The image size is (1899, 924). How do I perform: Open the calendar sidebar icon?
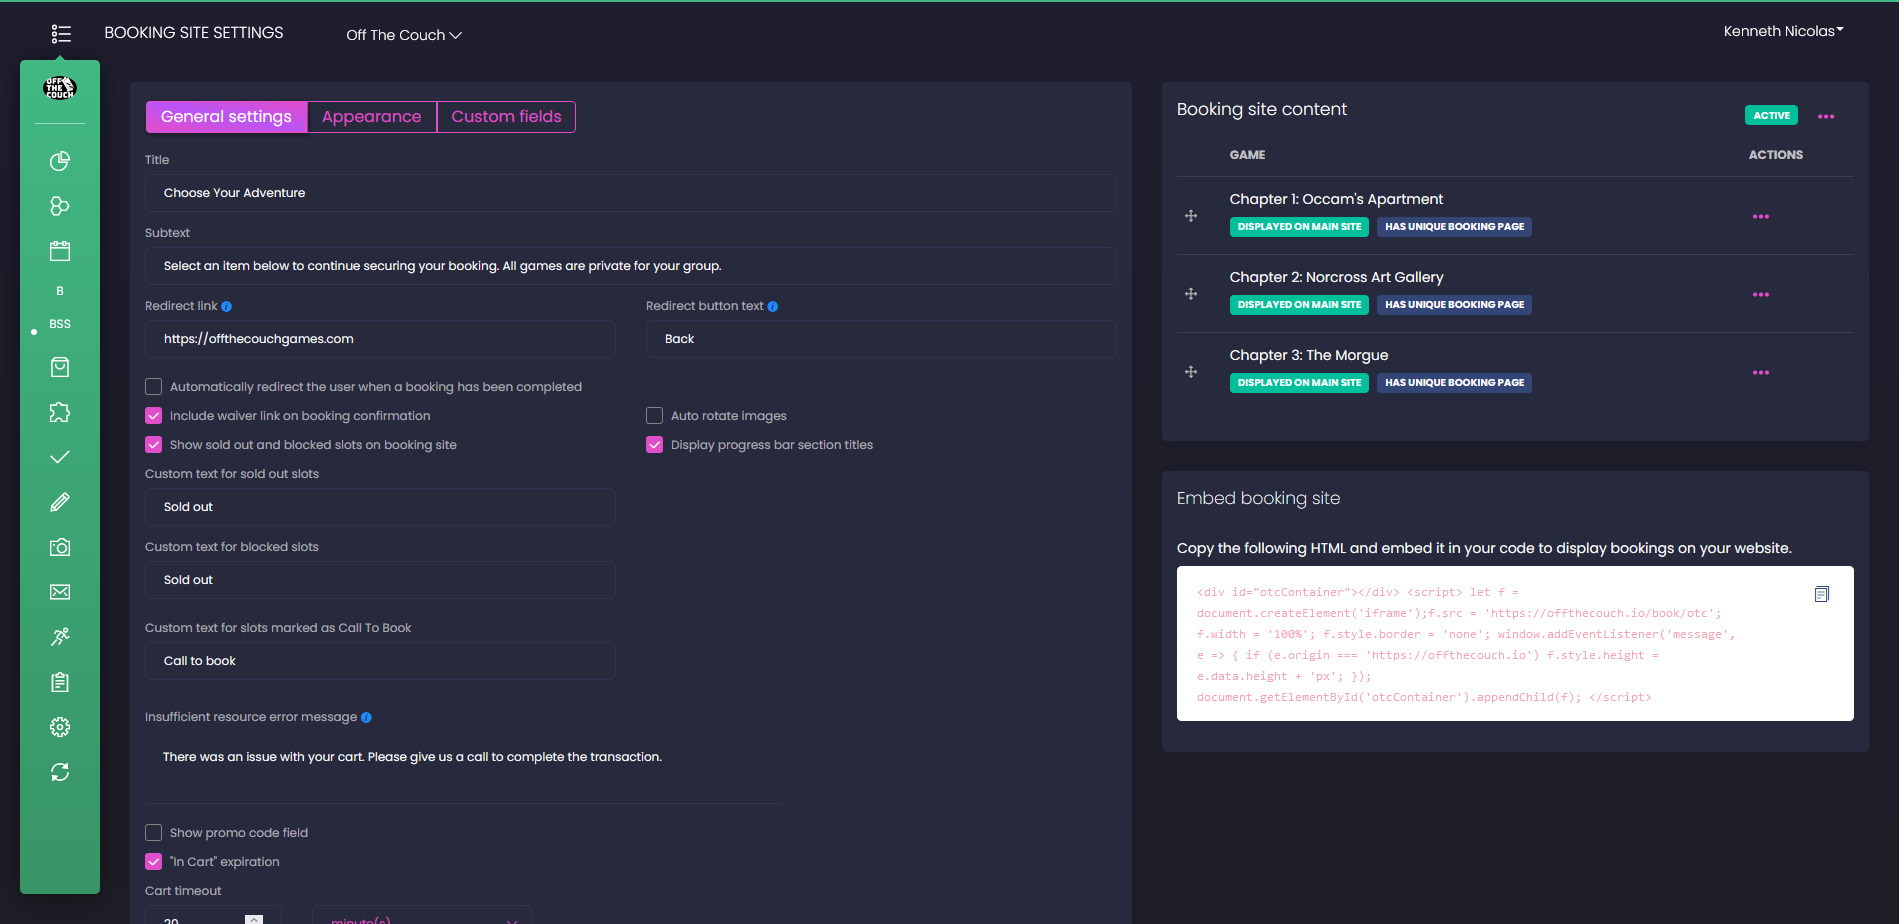[x=60, y=251]
